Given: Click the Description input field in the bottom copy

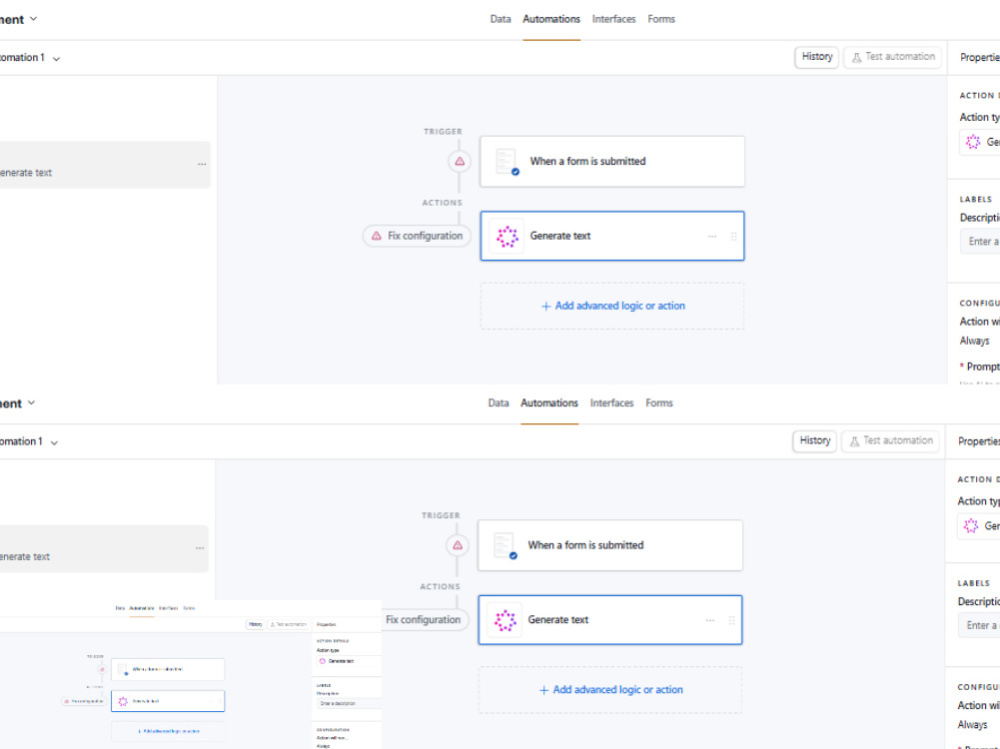Looking at the screenshot, I should [978, 626].
